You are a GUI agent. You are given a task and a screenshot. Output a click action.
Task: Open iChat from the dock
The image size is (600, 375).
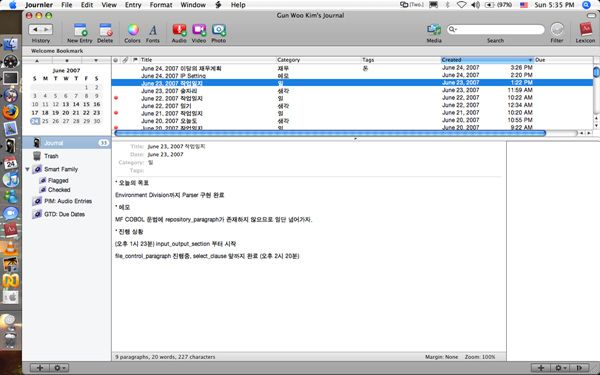pos(10,214)
